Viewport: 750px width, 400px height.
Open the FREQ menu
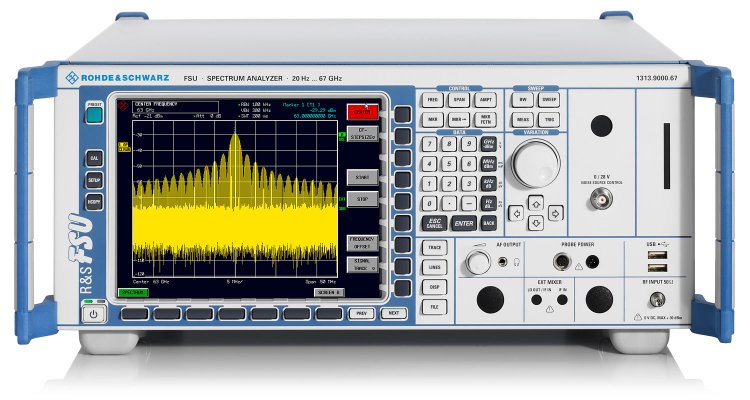click(433, 101)
